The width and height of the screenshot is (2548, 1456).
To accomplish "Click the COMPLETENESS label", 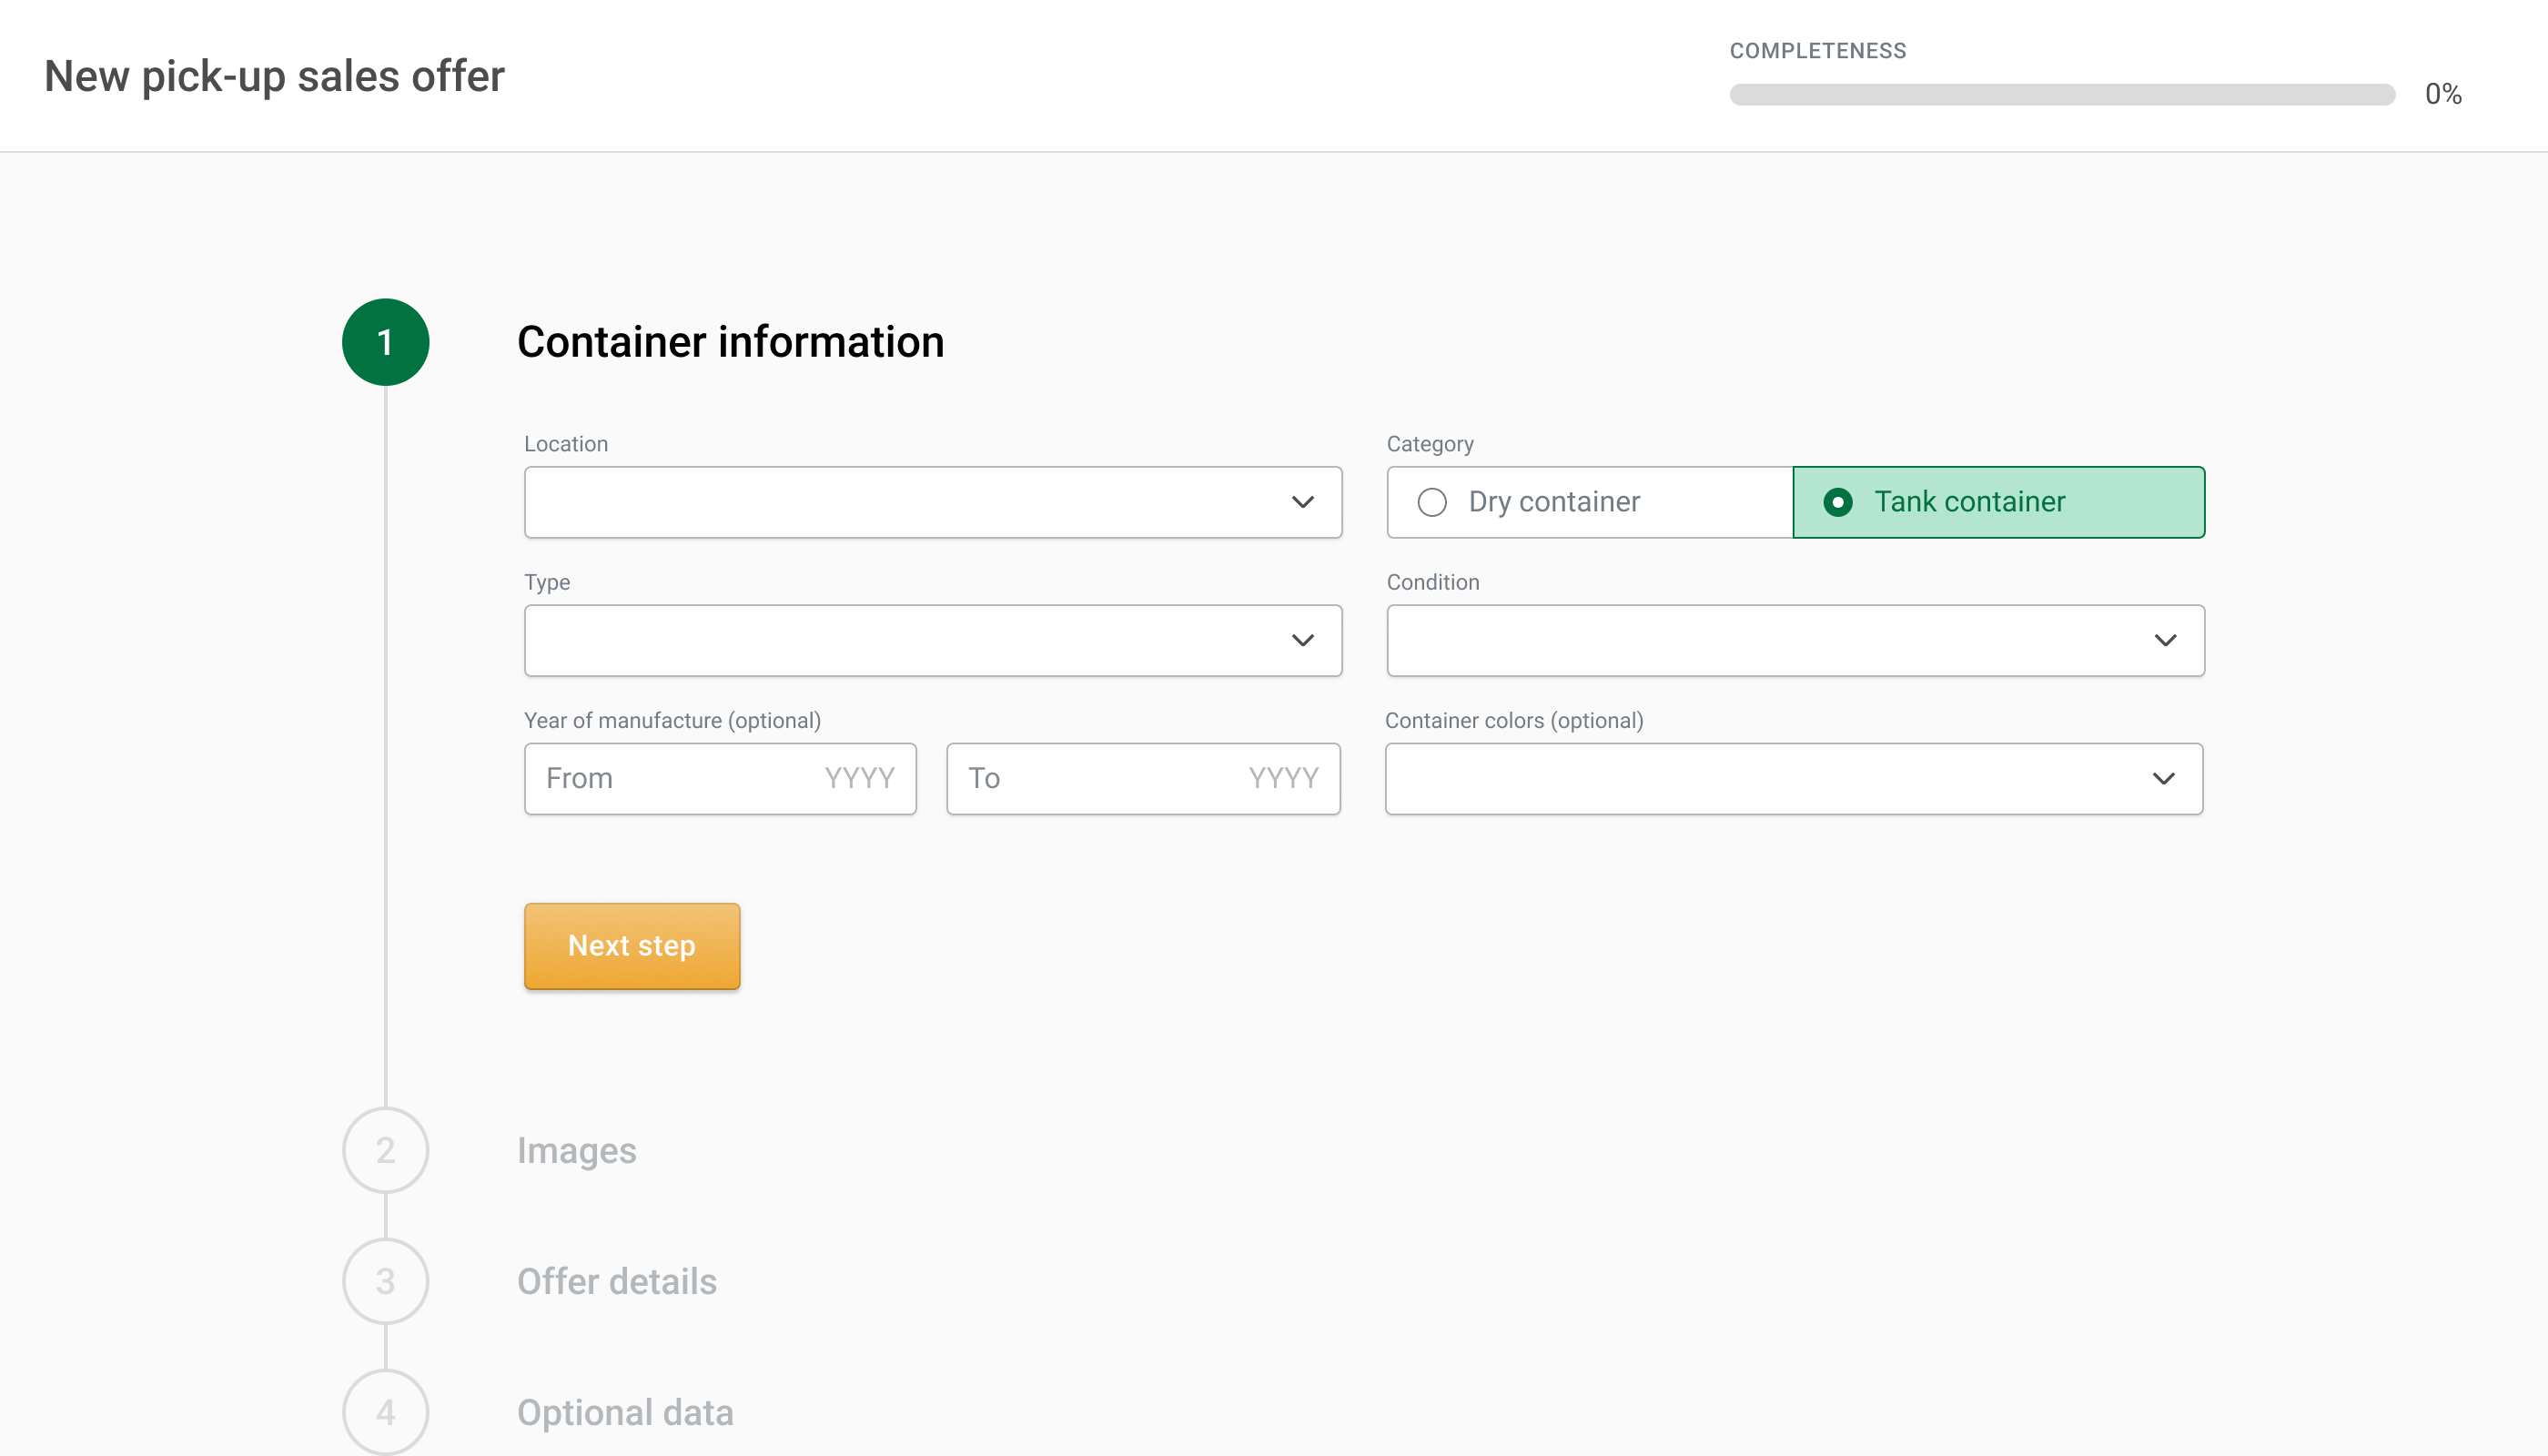I will (1817, 51).
